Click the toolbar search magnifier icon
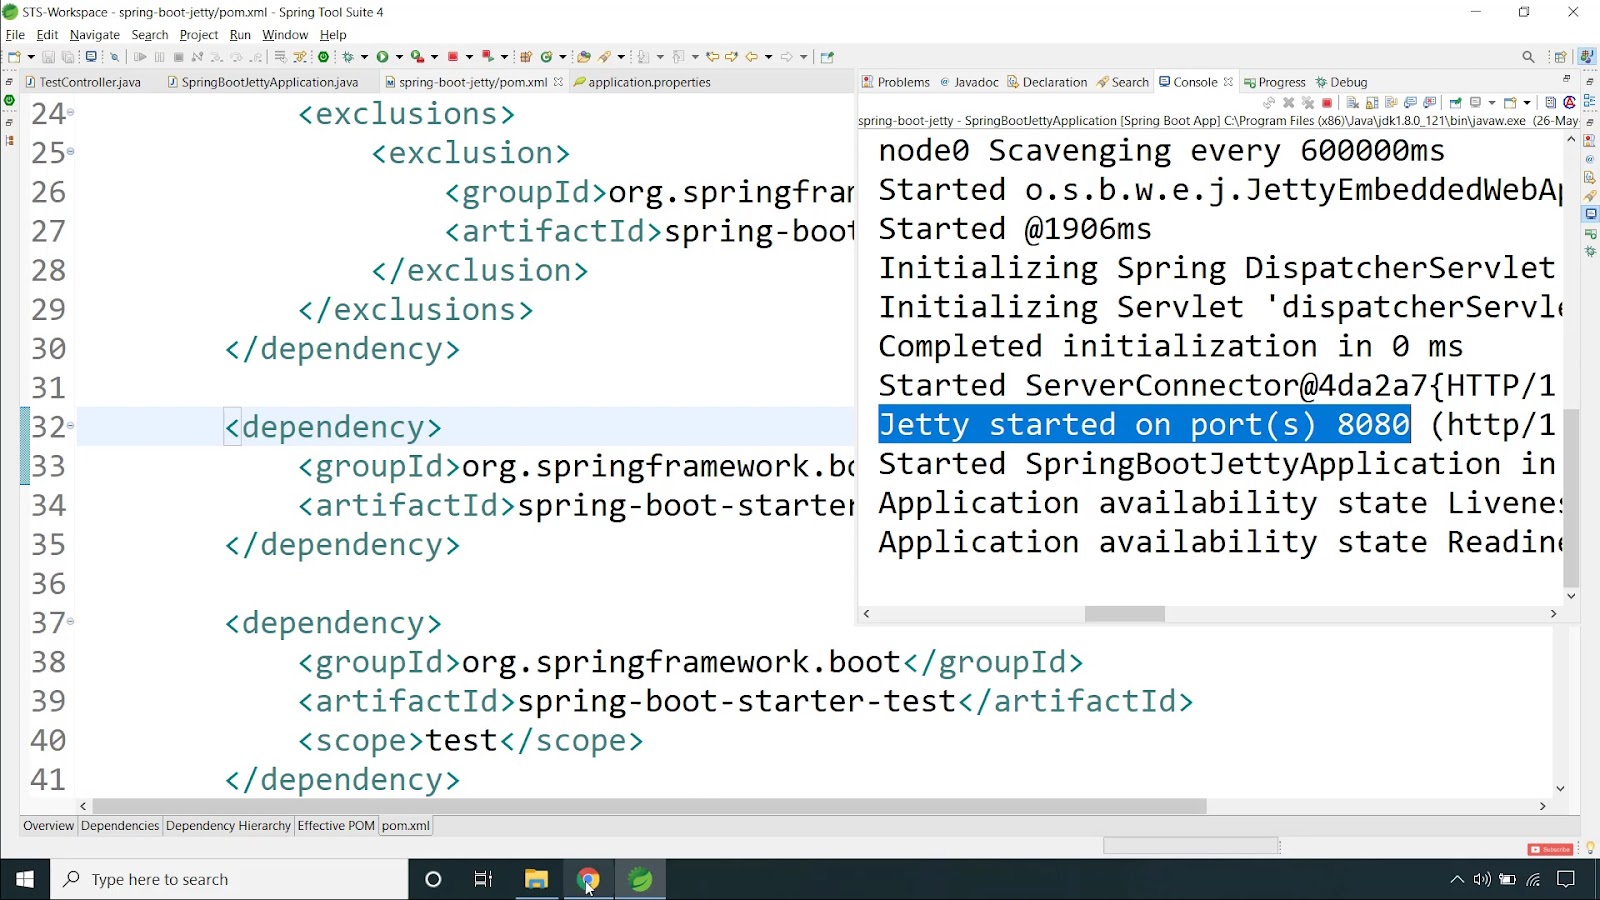 tap(1528, 57)
